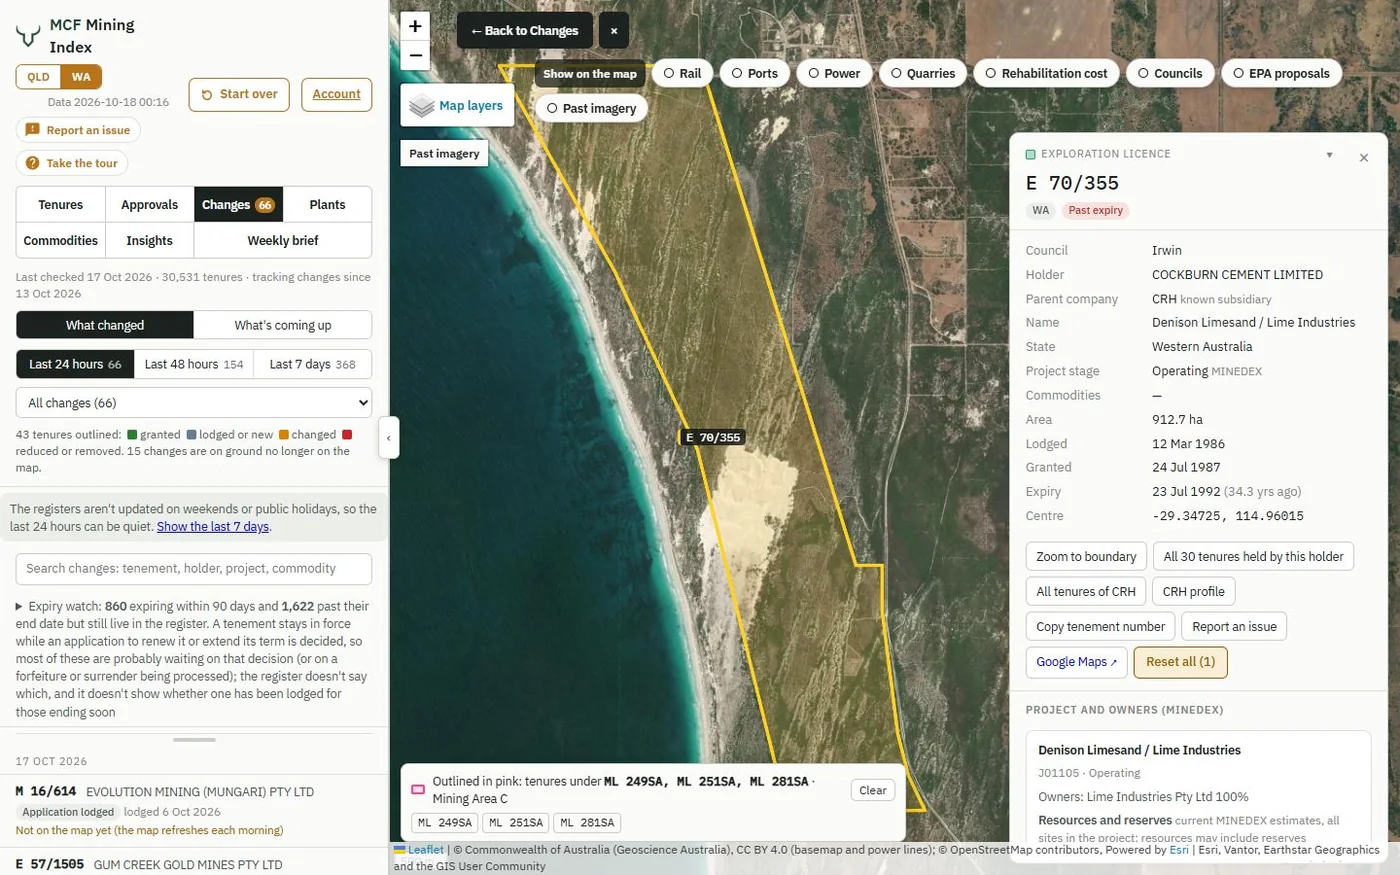Toggle the Rail map overlay

tap(682, 73)
